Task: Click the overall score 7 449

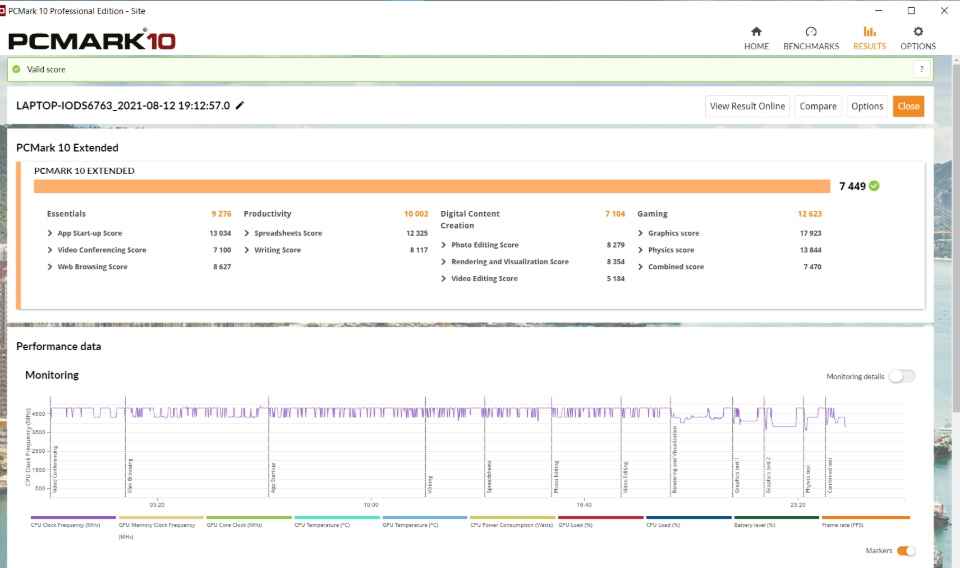Action: coord(852,186)
